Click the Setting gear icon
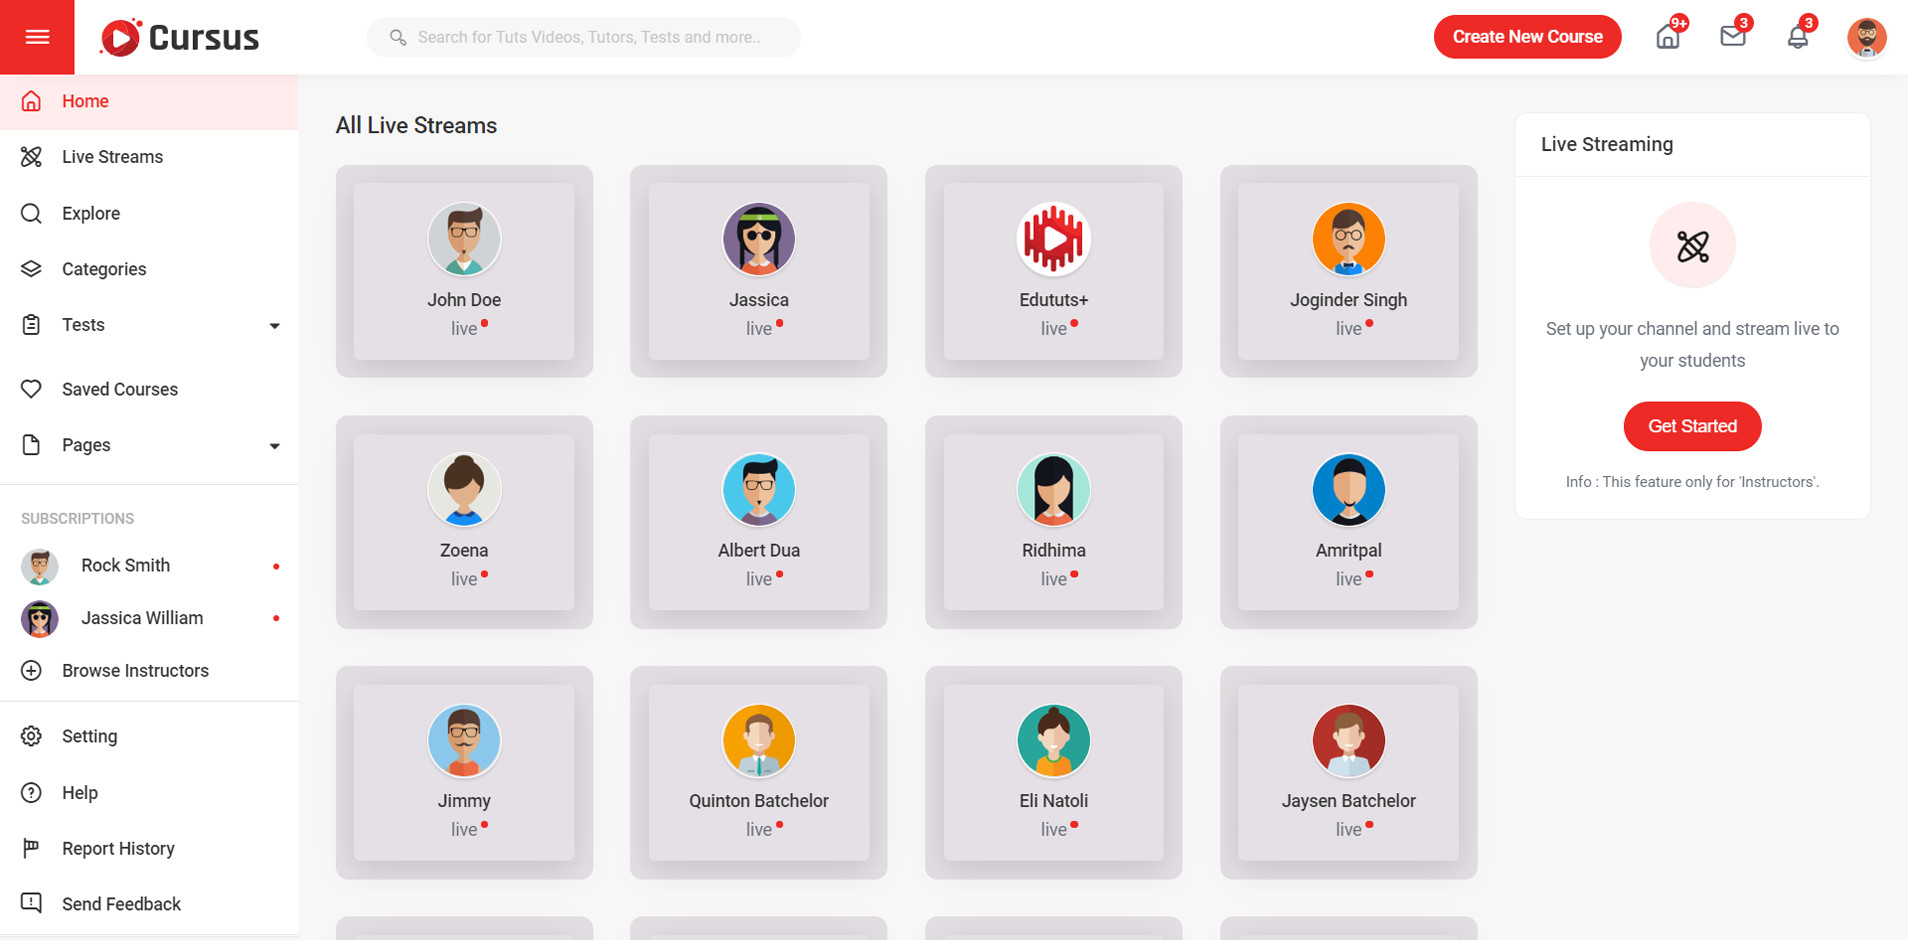1908x940 pixels. pyautogui.click(x=32, y=736)
